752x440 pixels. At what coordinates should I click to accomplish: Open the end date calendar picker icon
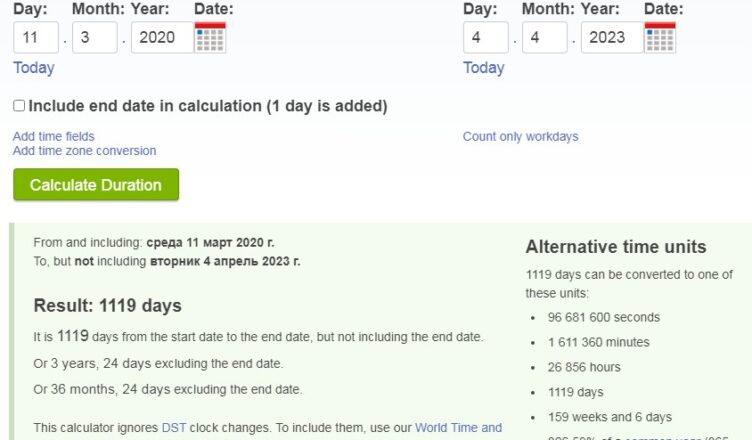(x=660, y=37)
